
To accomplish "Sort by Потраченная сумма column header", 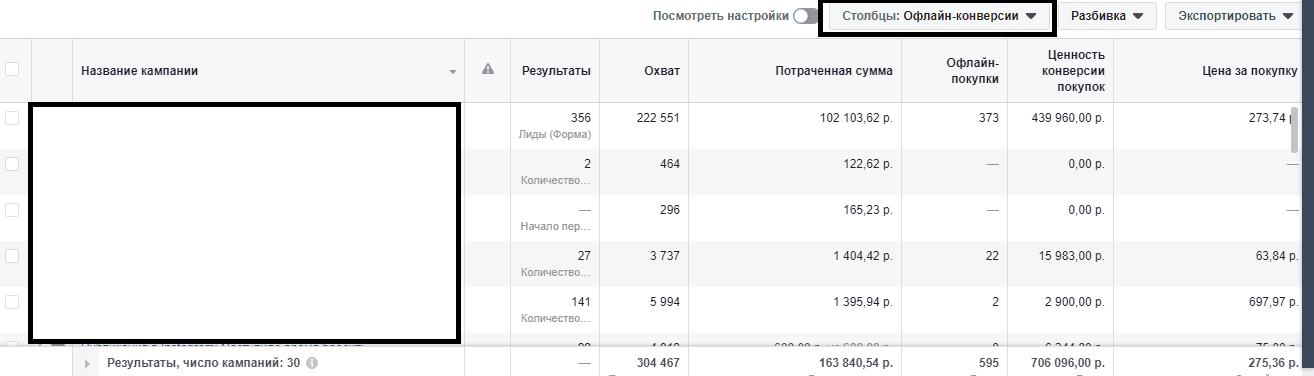I will (x=834, y=70).
